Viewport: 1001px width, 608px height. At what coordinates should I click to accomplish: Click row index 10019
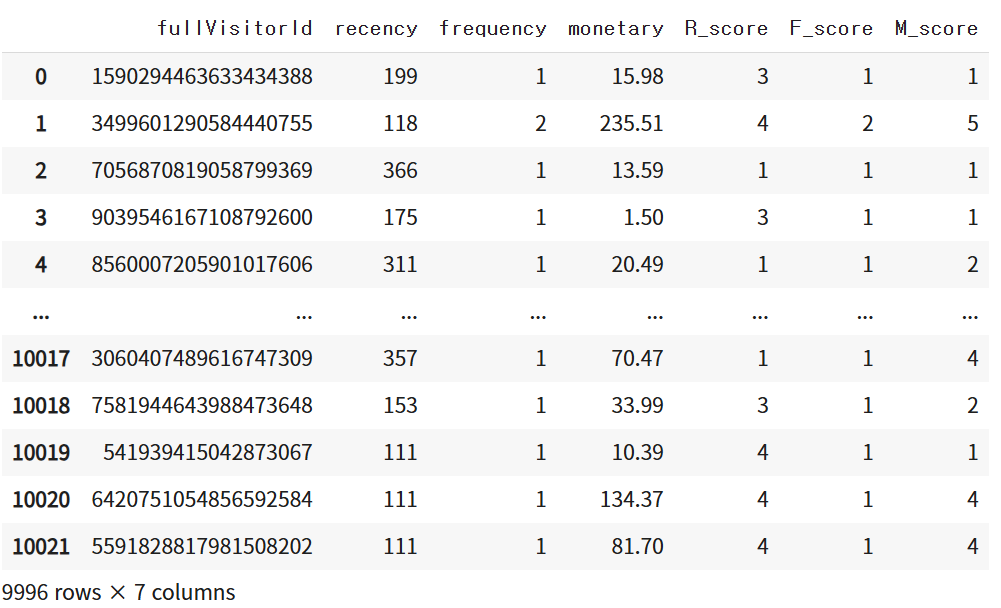41,453
